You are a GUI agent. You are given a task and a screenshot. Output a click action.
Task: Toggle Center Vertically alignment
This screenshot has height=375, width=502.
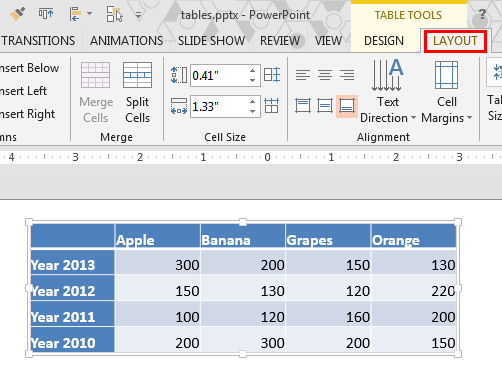point(325,106)
